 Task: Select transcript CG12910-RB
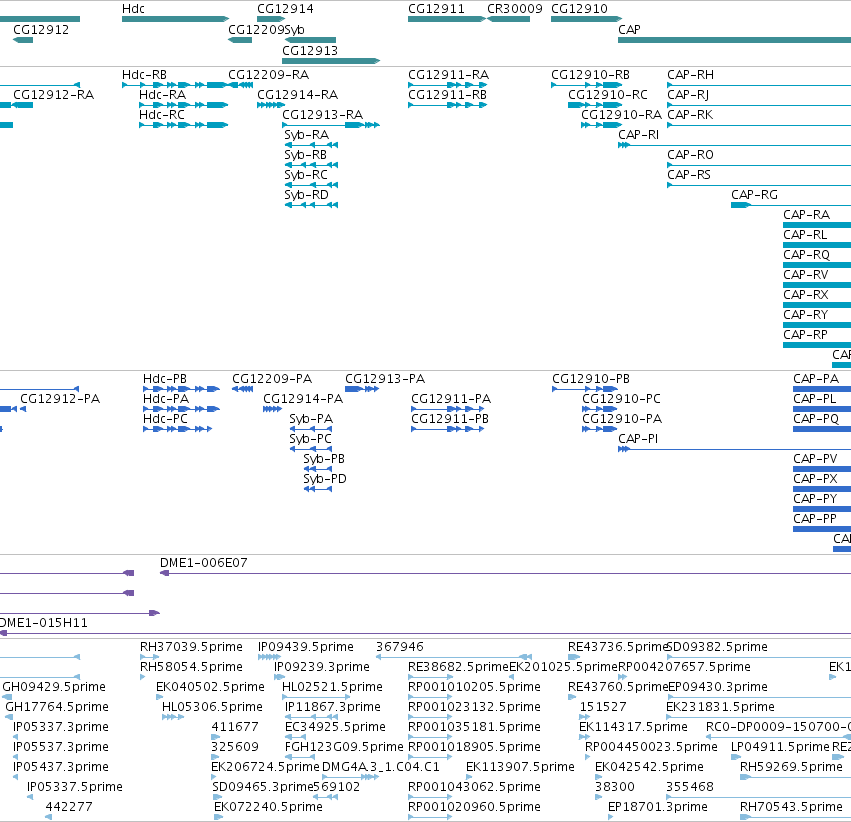(x=586, y=85)
